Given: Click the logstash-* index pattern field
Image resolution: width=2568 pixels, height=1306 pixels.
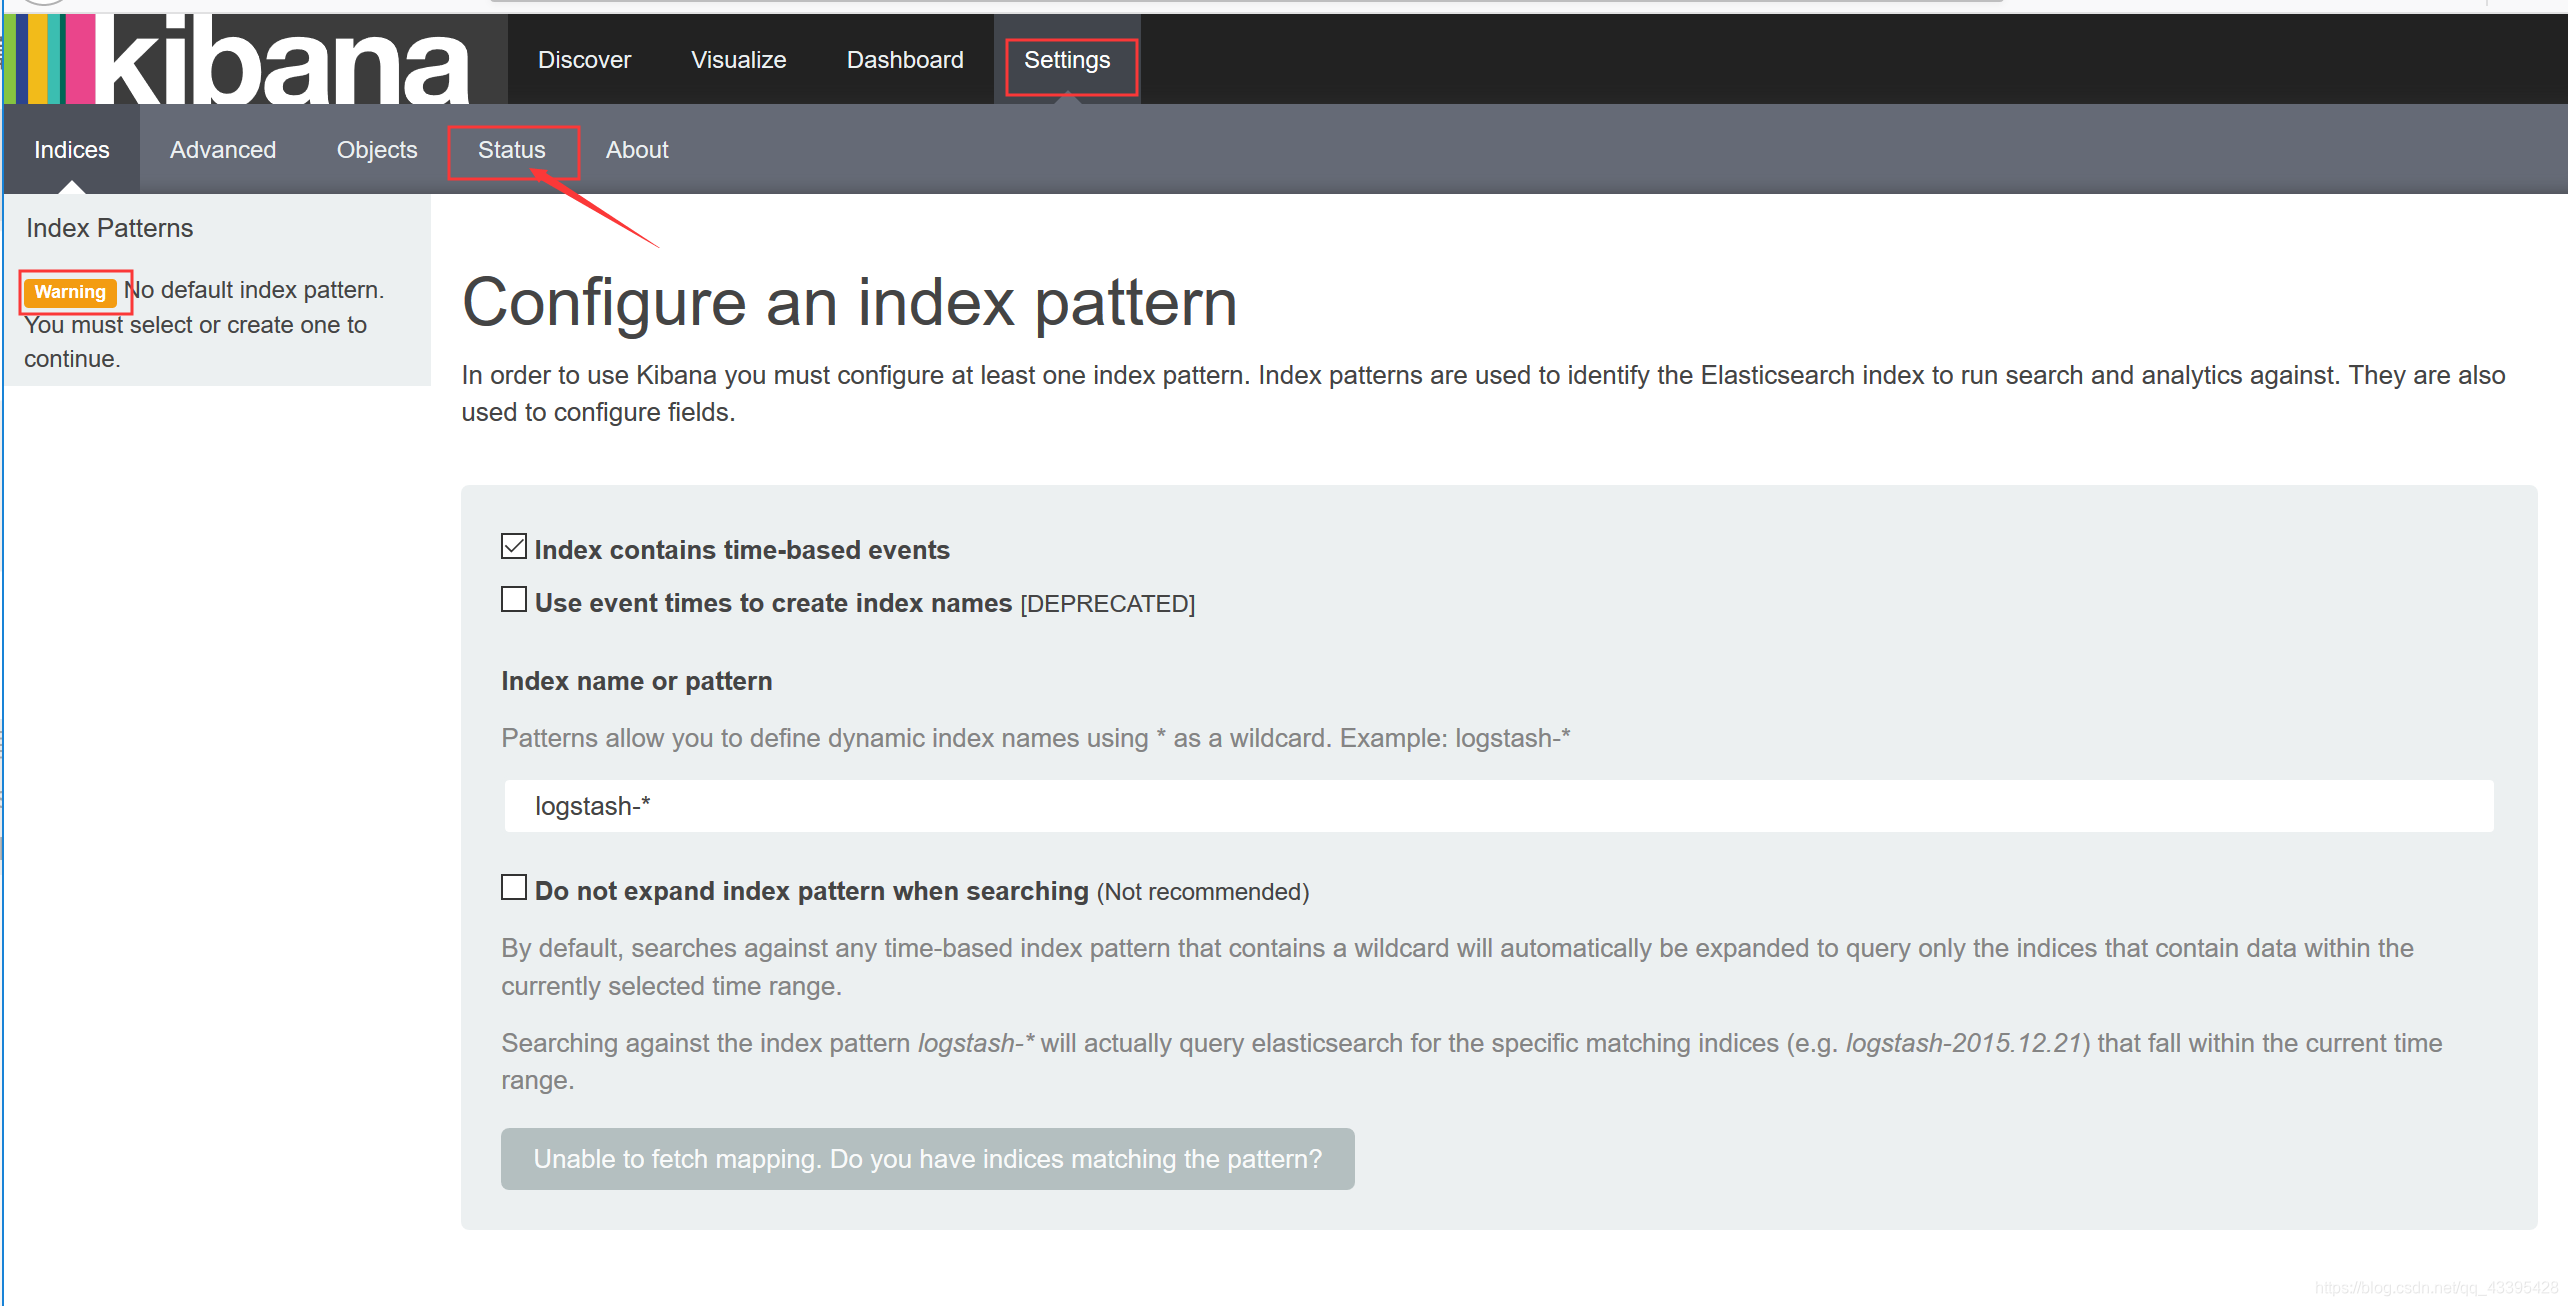Looking at the screenshot, I should (x=1499, y=806).
